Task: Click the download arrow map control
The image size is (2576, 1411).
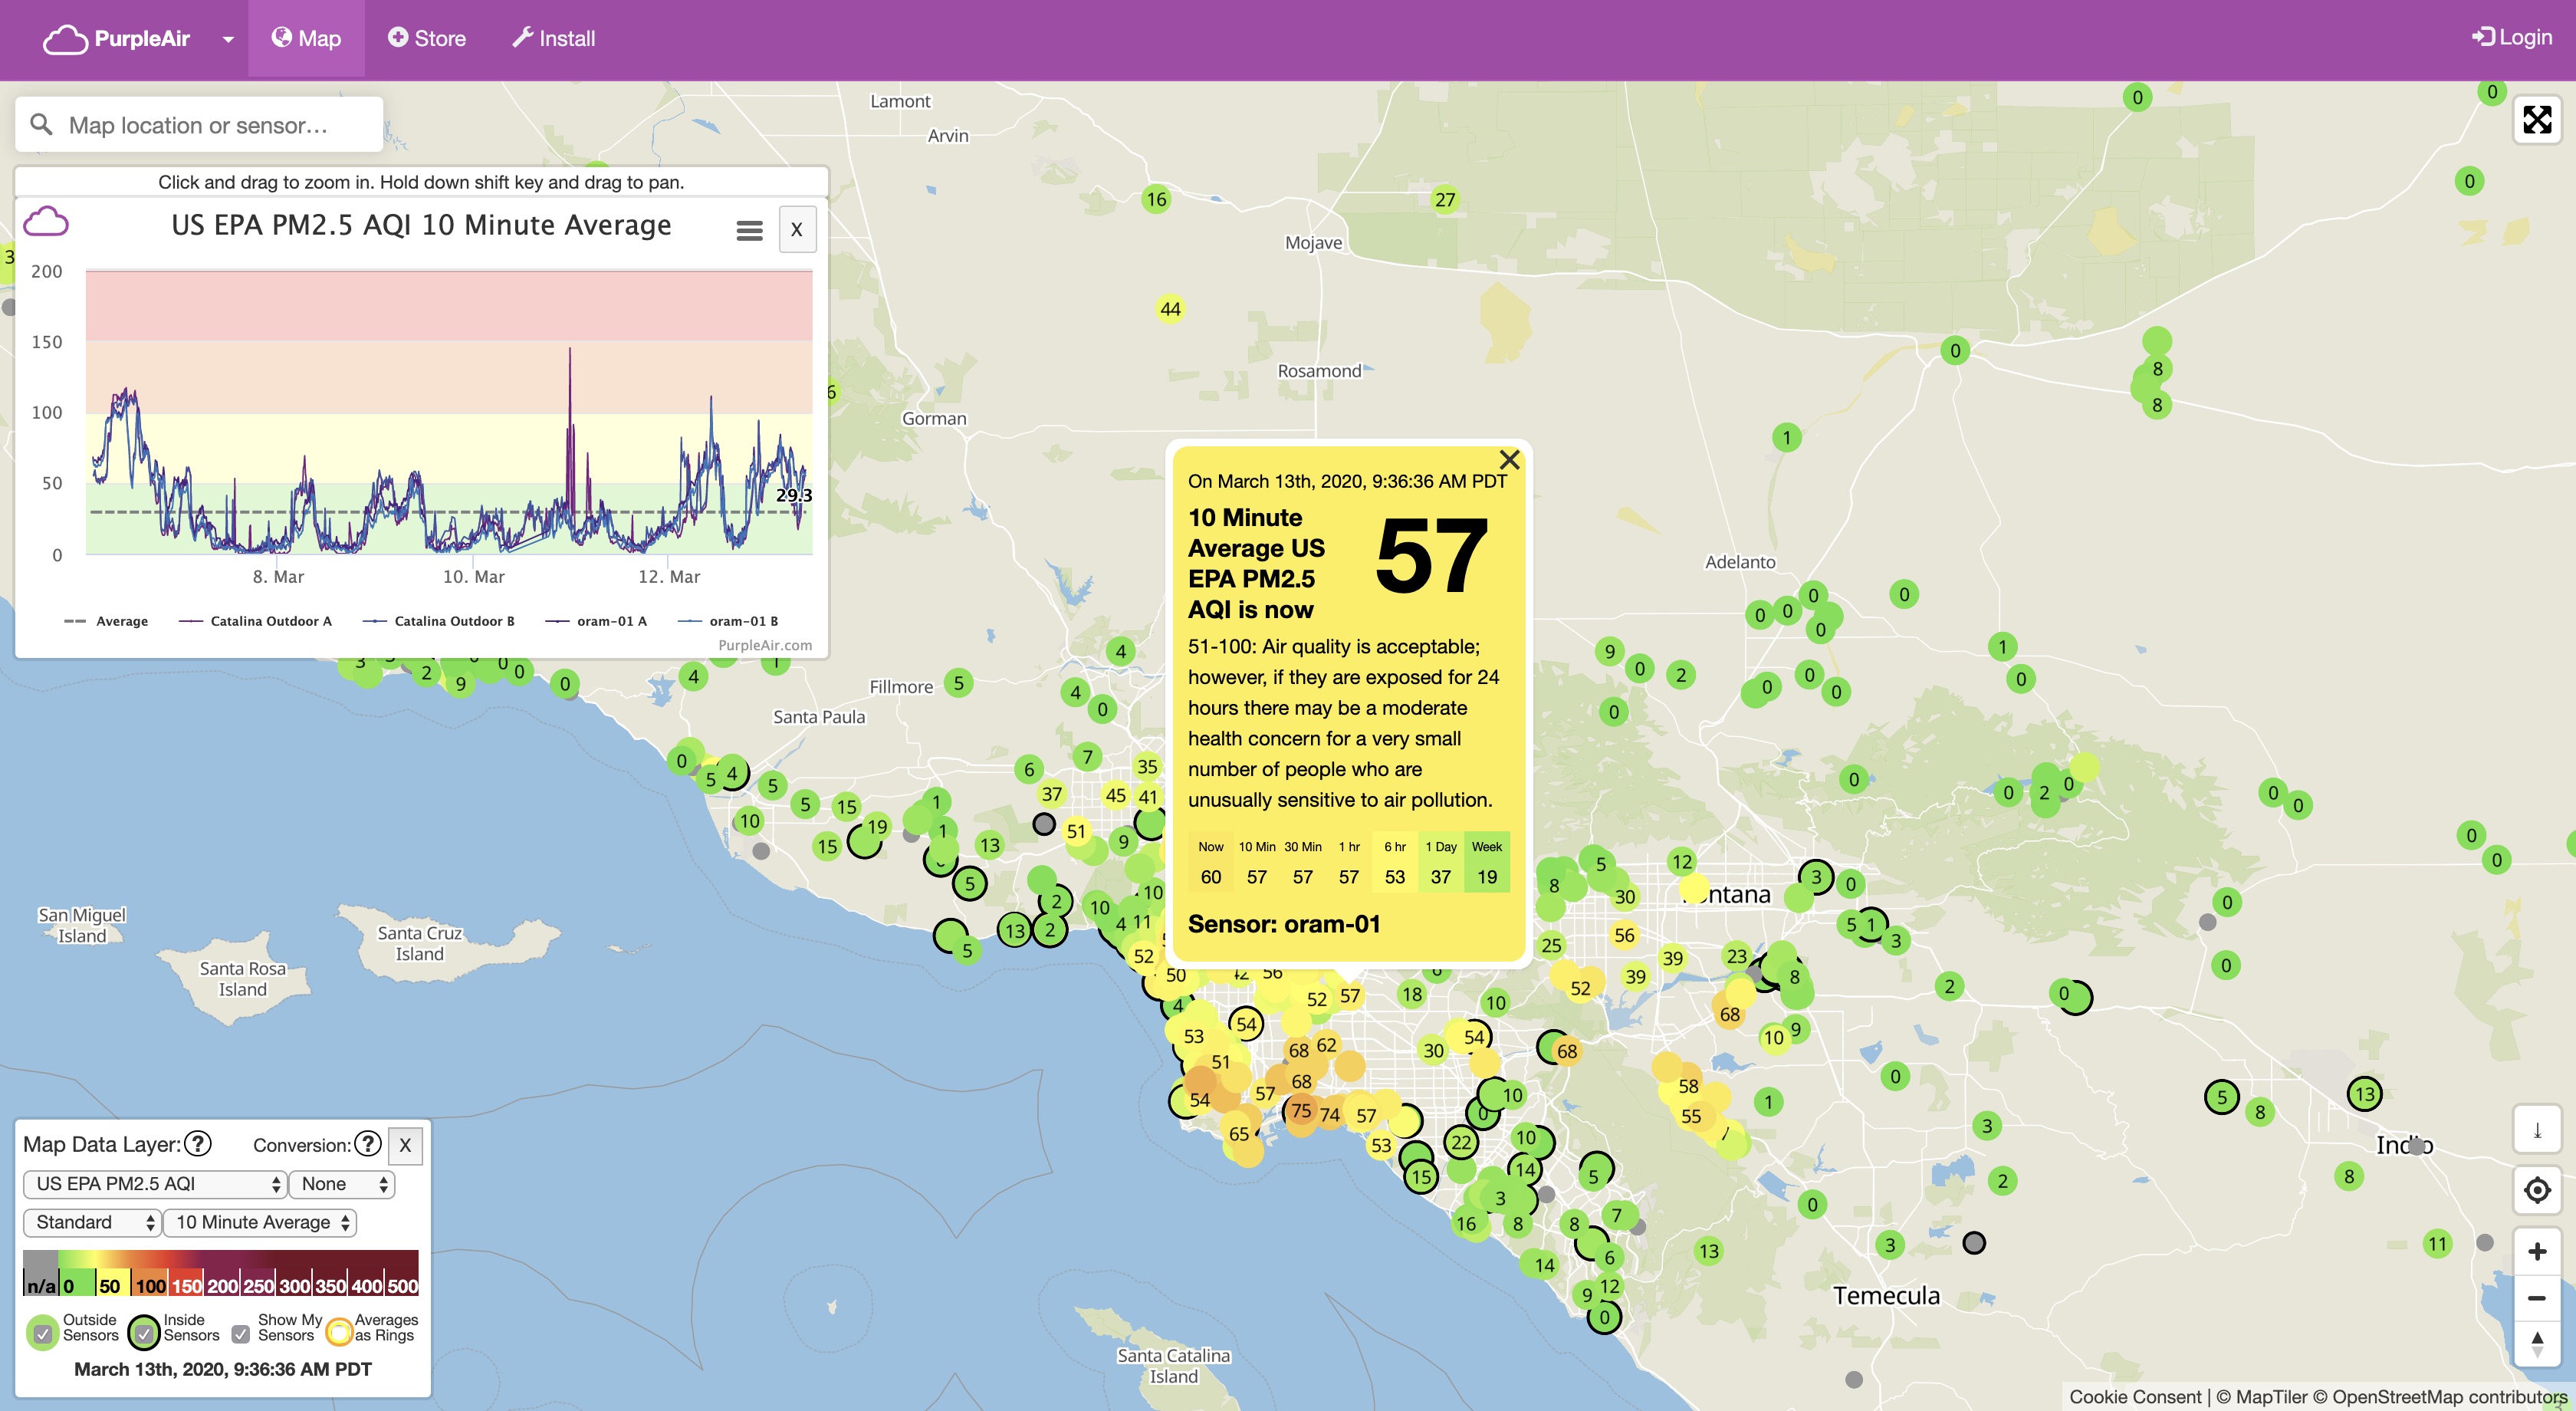Action: pyautogui.click(x=2537, y=1130)
